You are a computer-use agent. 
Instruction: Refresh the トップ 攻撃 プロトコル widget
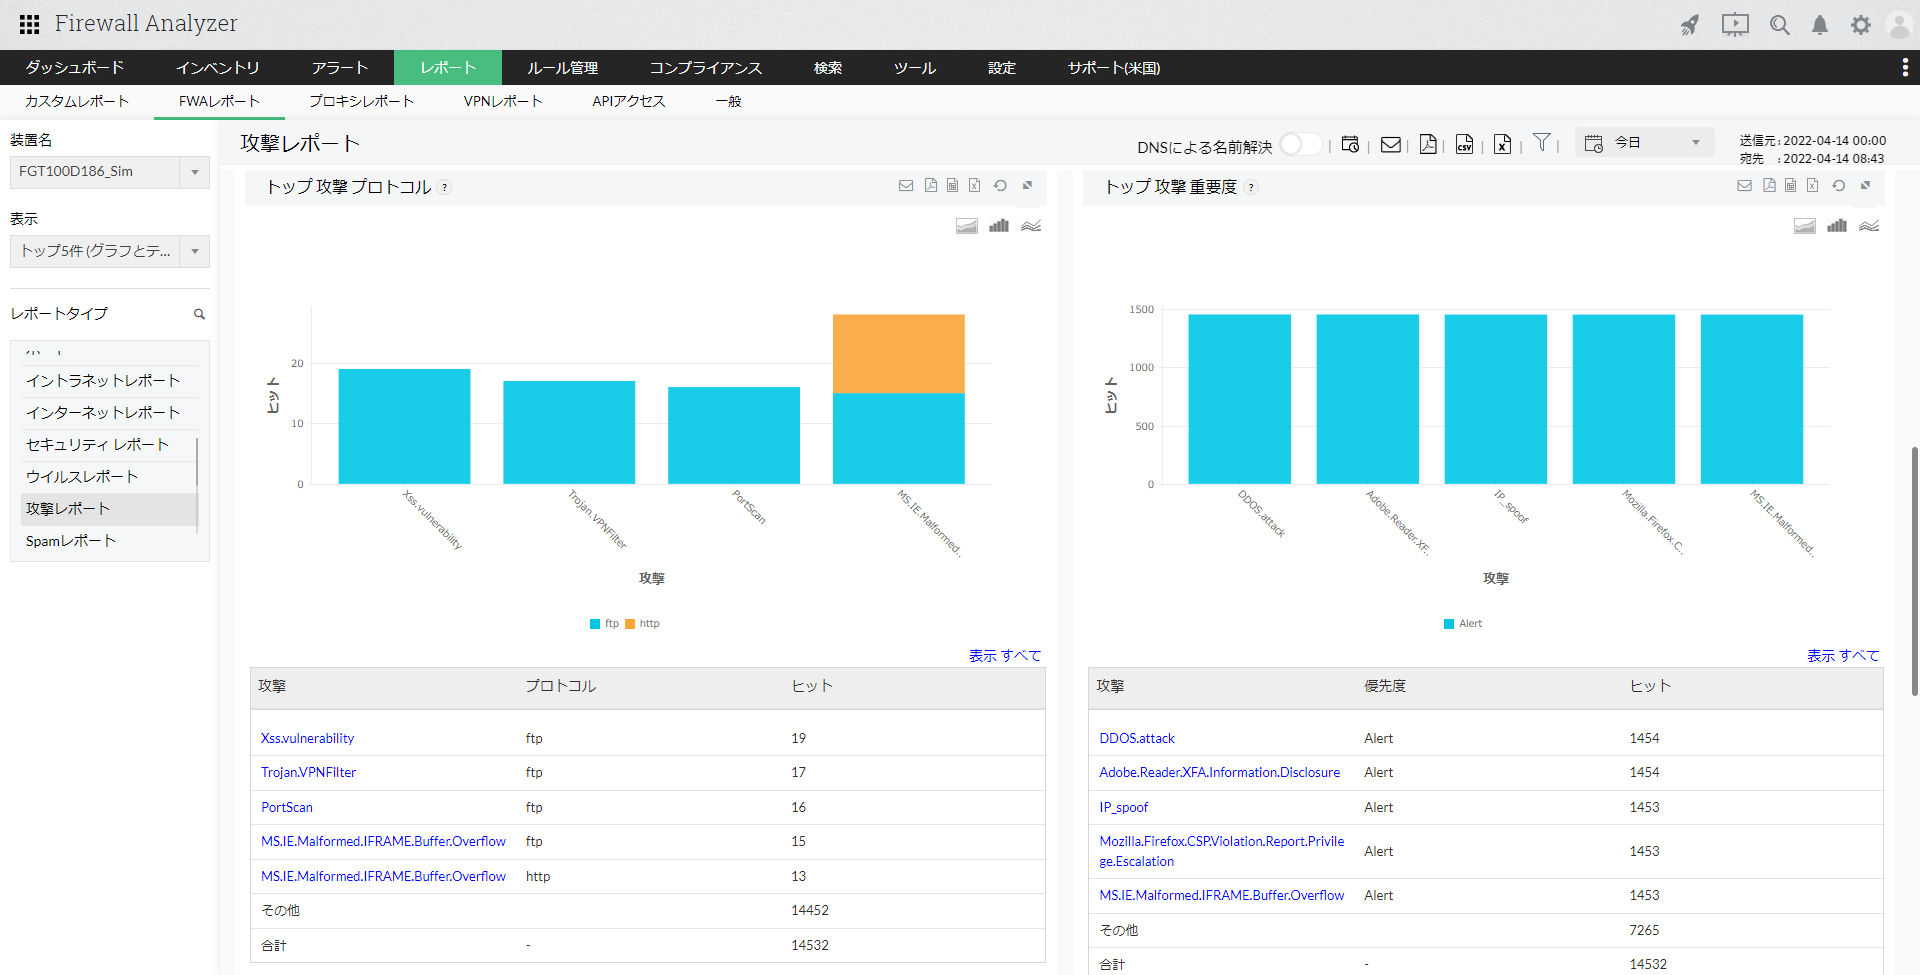click(1000, 186)
